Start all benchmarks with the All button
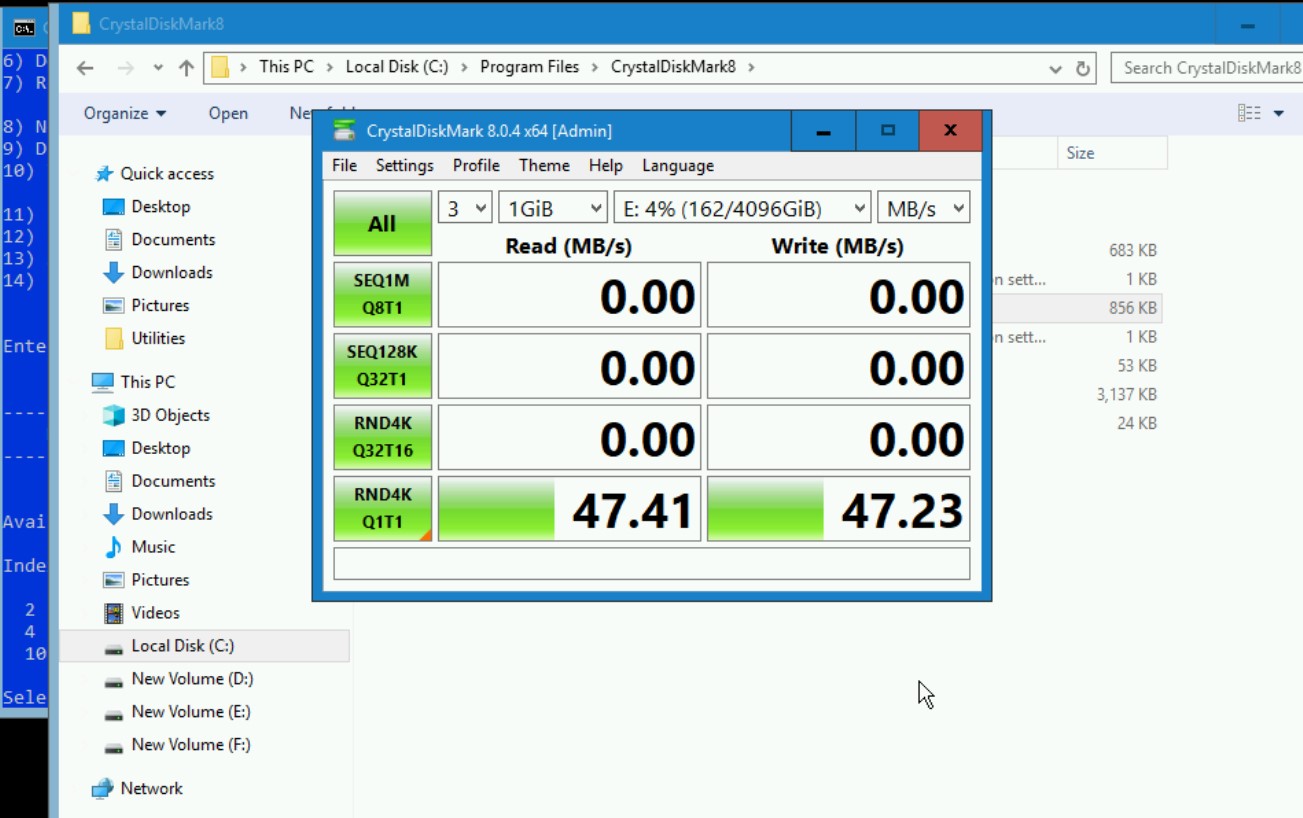1303x818 pixels. (383, 223)
